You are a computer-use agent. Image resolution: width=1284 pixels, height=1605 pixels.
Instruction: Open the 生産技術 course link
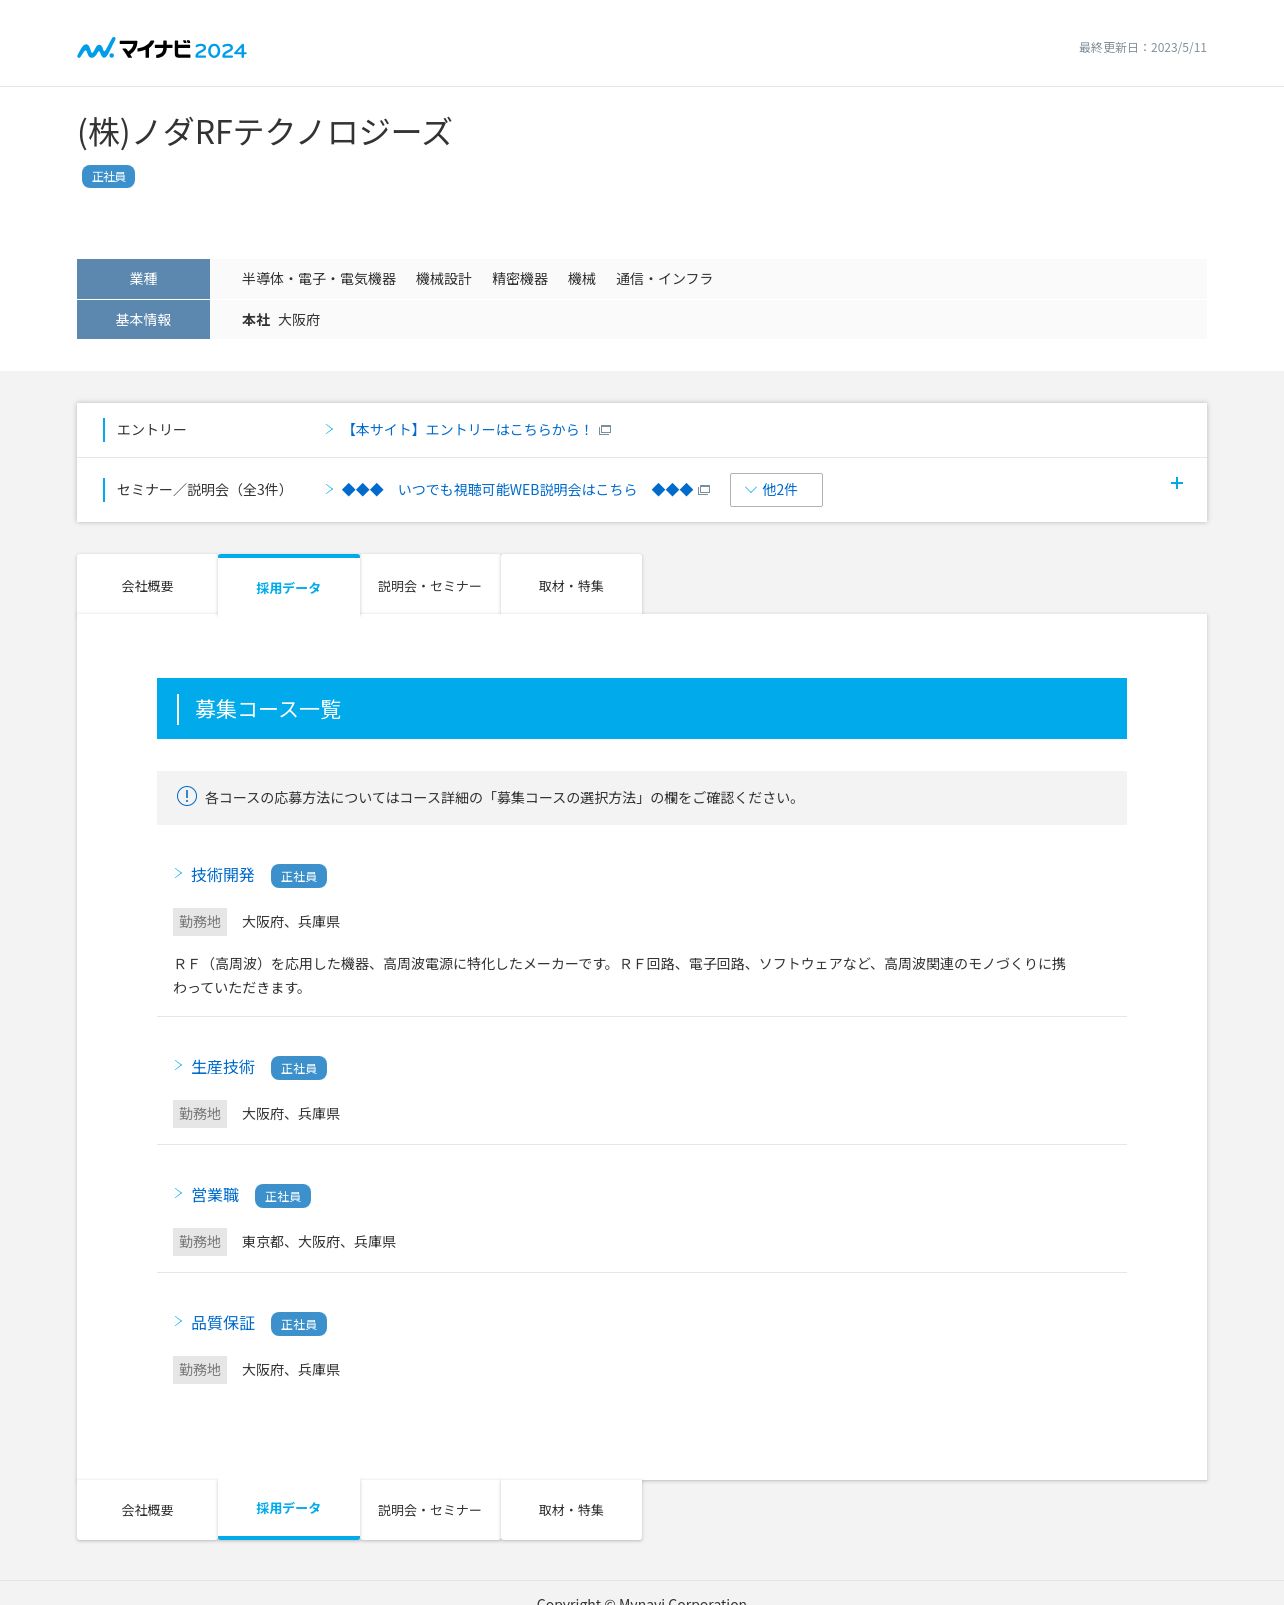[223, 1067]
